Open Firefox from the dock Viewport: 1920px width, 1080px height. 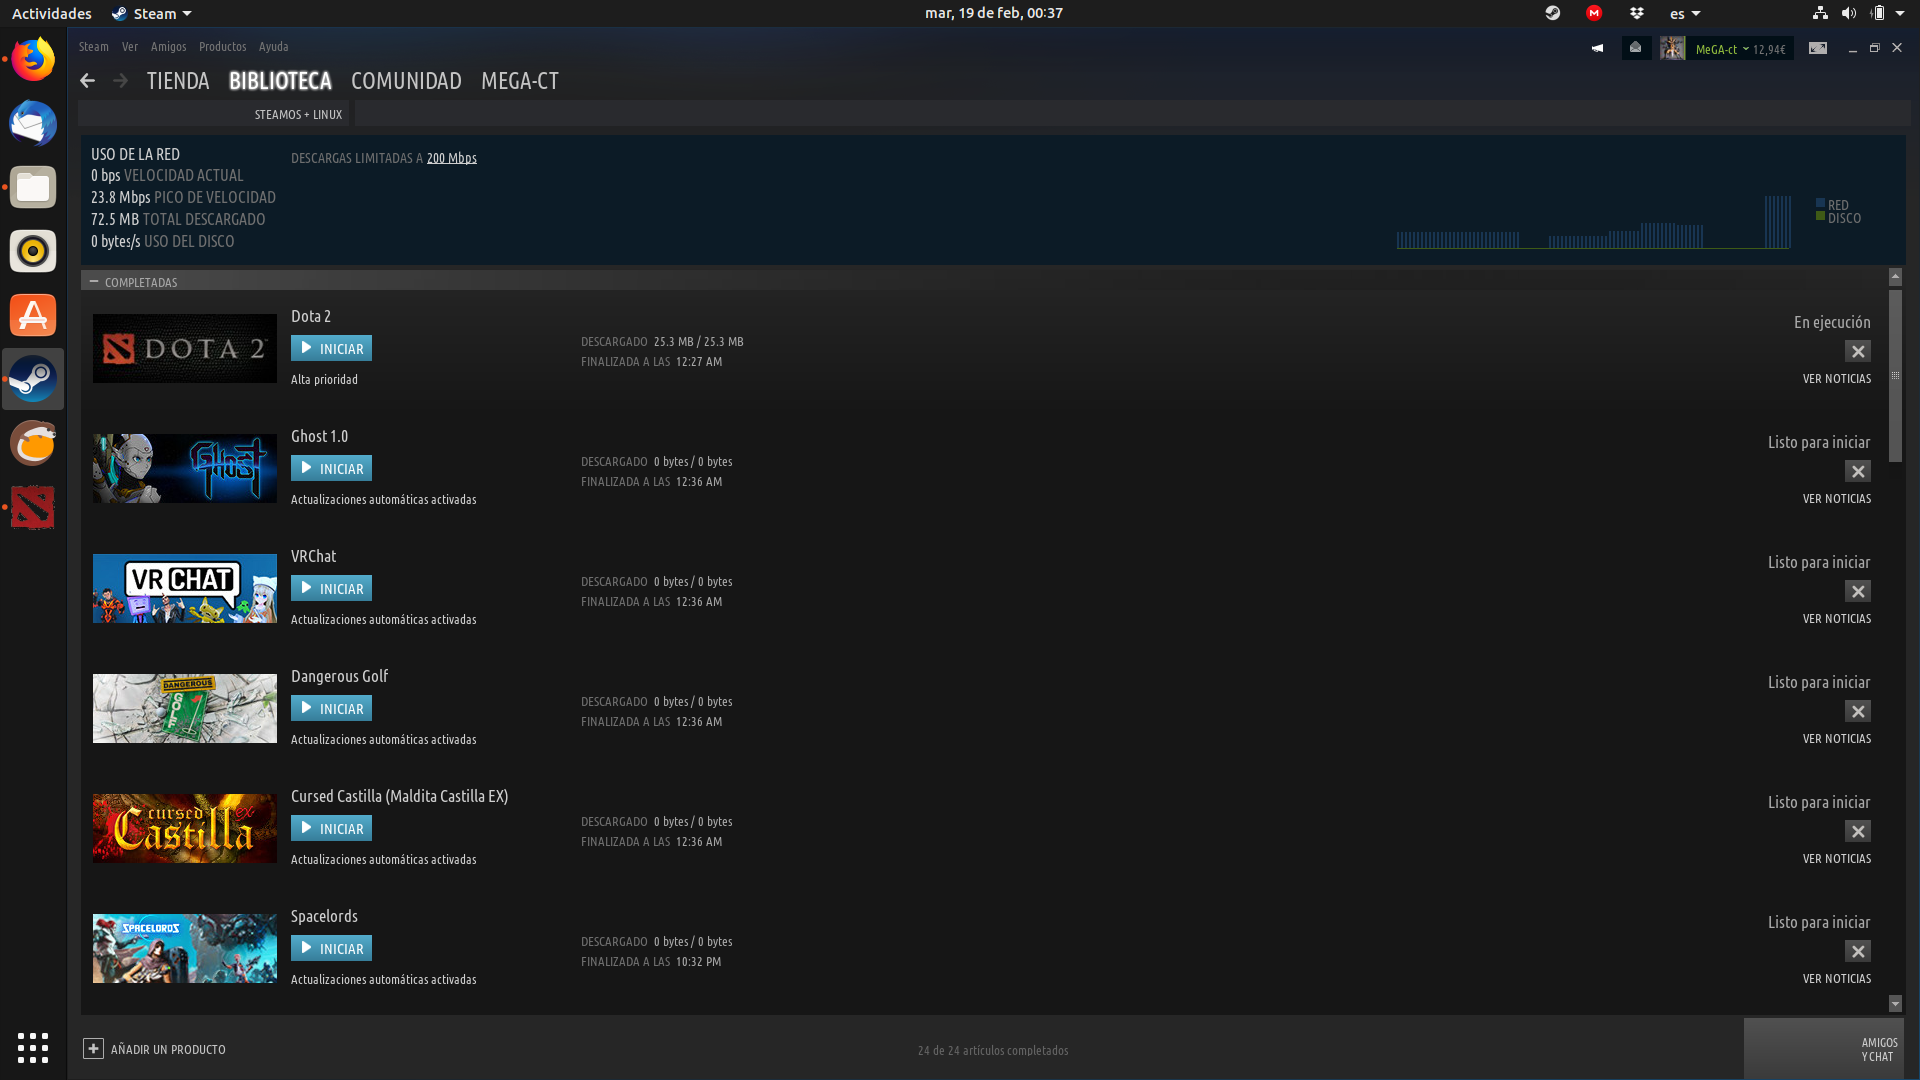pyautogui.click(x=33, y=59)
